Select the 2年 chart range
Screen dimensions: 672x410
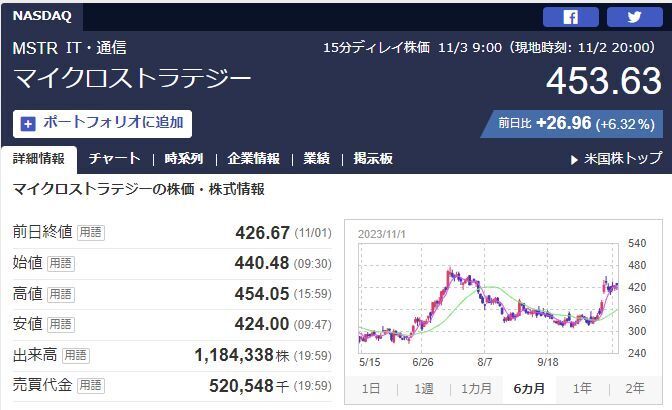[x=635, y=389]
